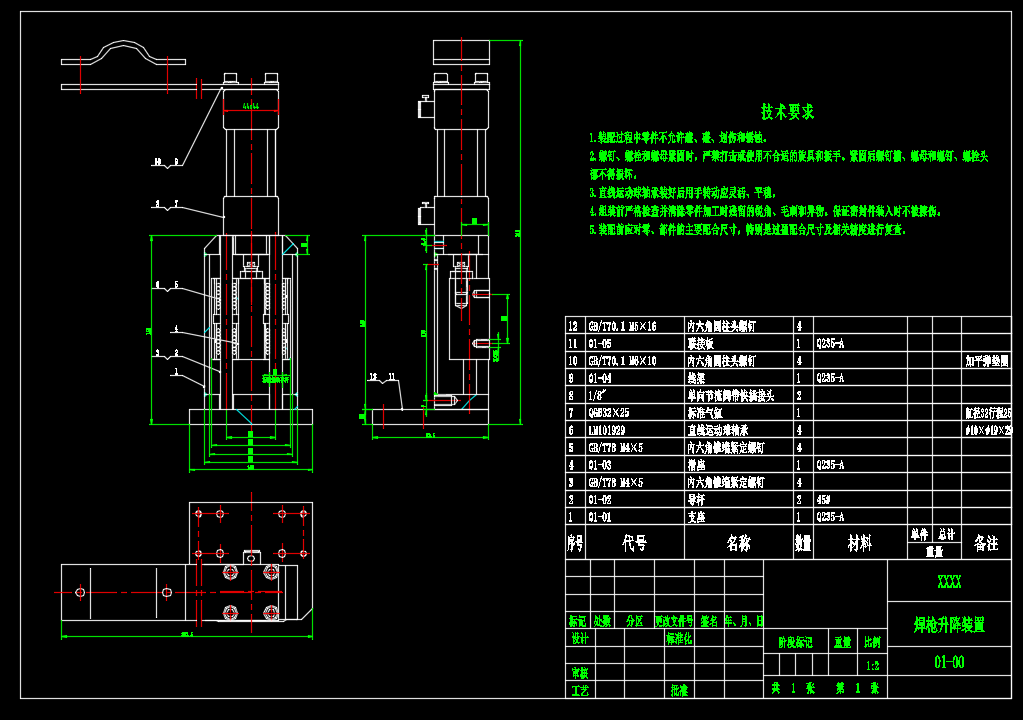The height and width of the screenshot is (720, 1023).
Task: Select the 标准化 label cell
Action: 679,638
